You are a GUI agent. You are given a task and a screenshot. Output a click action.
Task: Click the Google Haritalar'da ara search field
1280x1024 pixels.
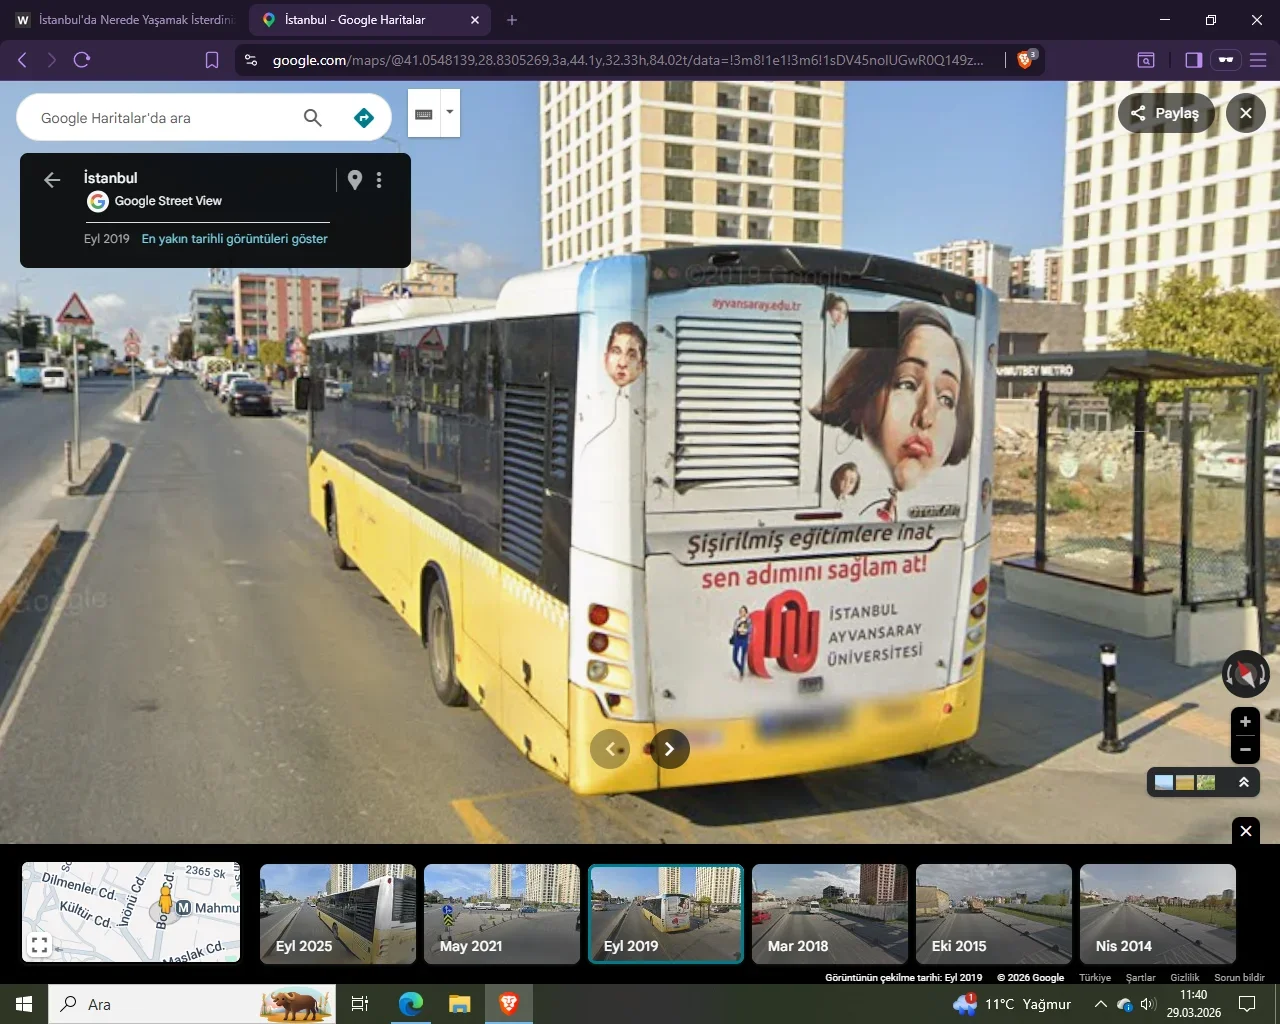pos(160,118)
